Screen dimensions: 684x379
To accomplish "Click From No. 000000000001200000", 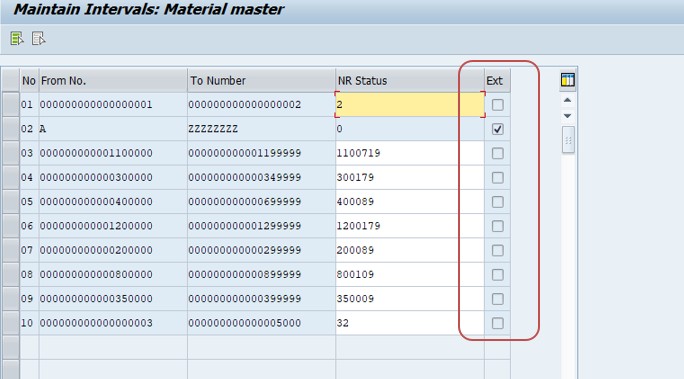I will click(113, 226).
